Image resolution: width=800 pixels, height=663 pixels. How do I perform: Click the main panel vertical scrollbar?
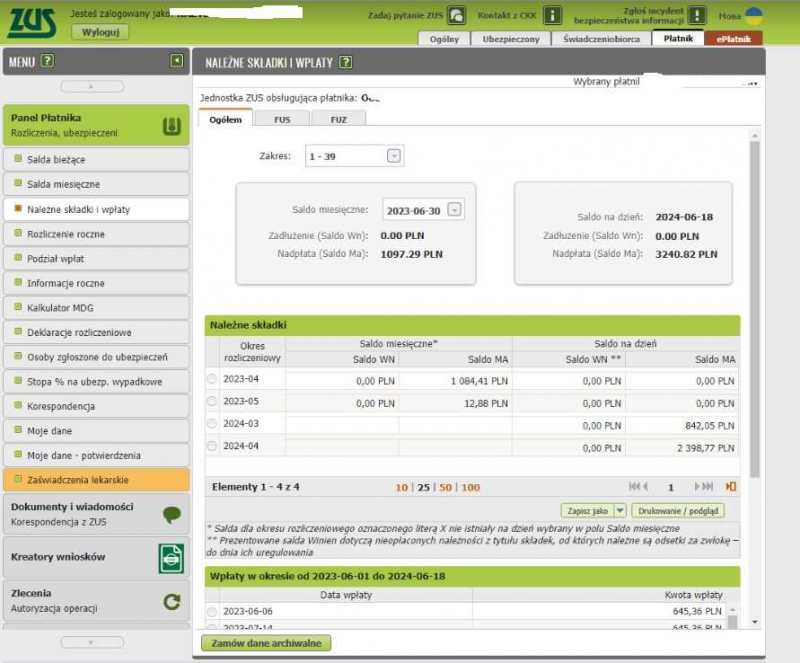coord(755,300)
